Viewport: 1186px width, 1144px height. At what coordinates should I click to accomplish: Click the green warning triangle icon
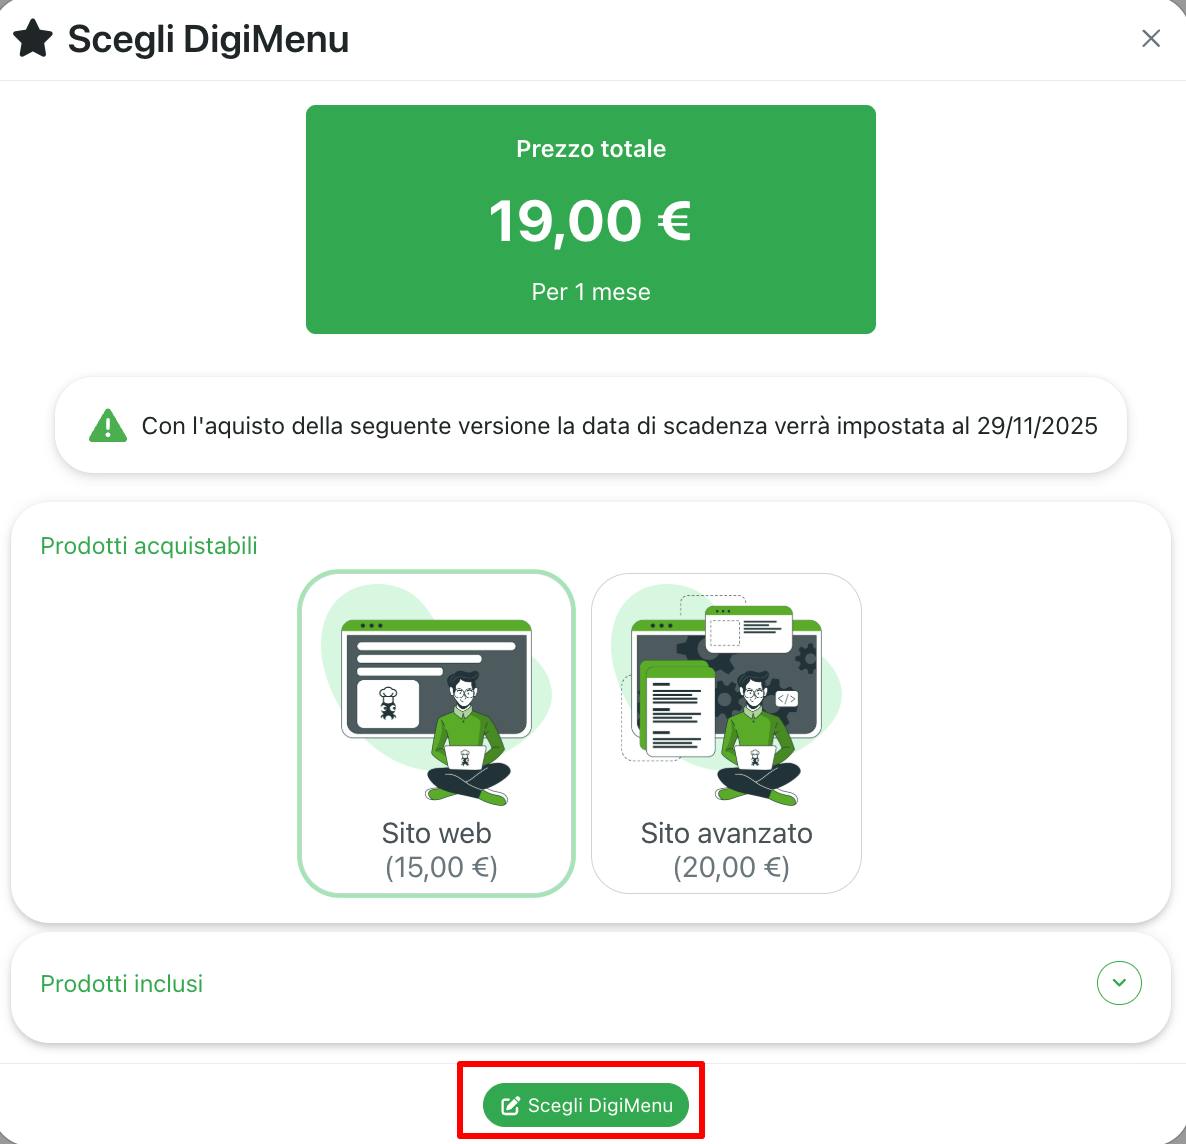coord(107,425)
